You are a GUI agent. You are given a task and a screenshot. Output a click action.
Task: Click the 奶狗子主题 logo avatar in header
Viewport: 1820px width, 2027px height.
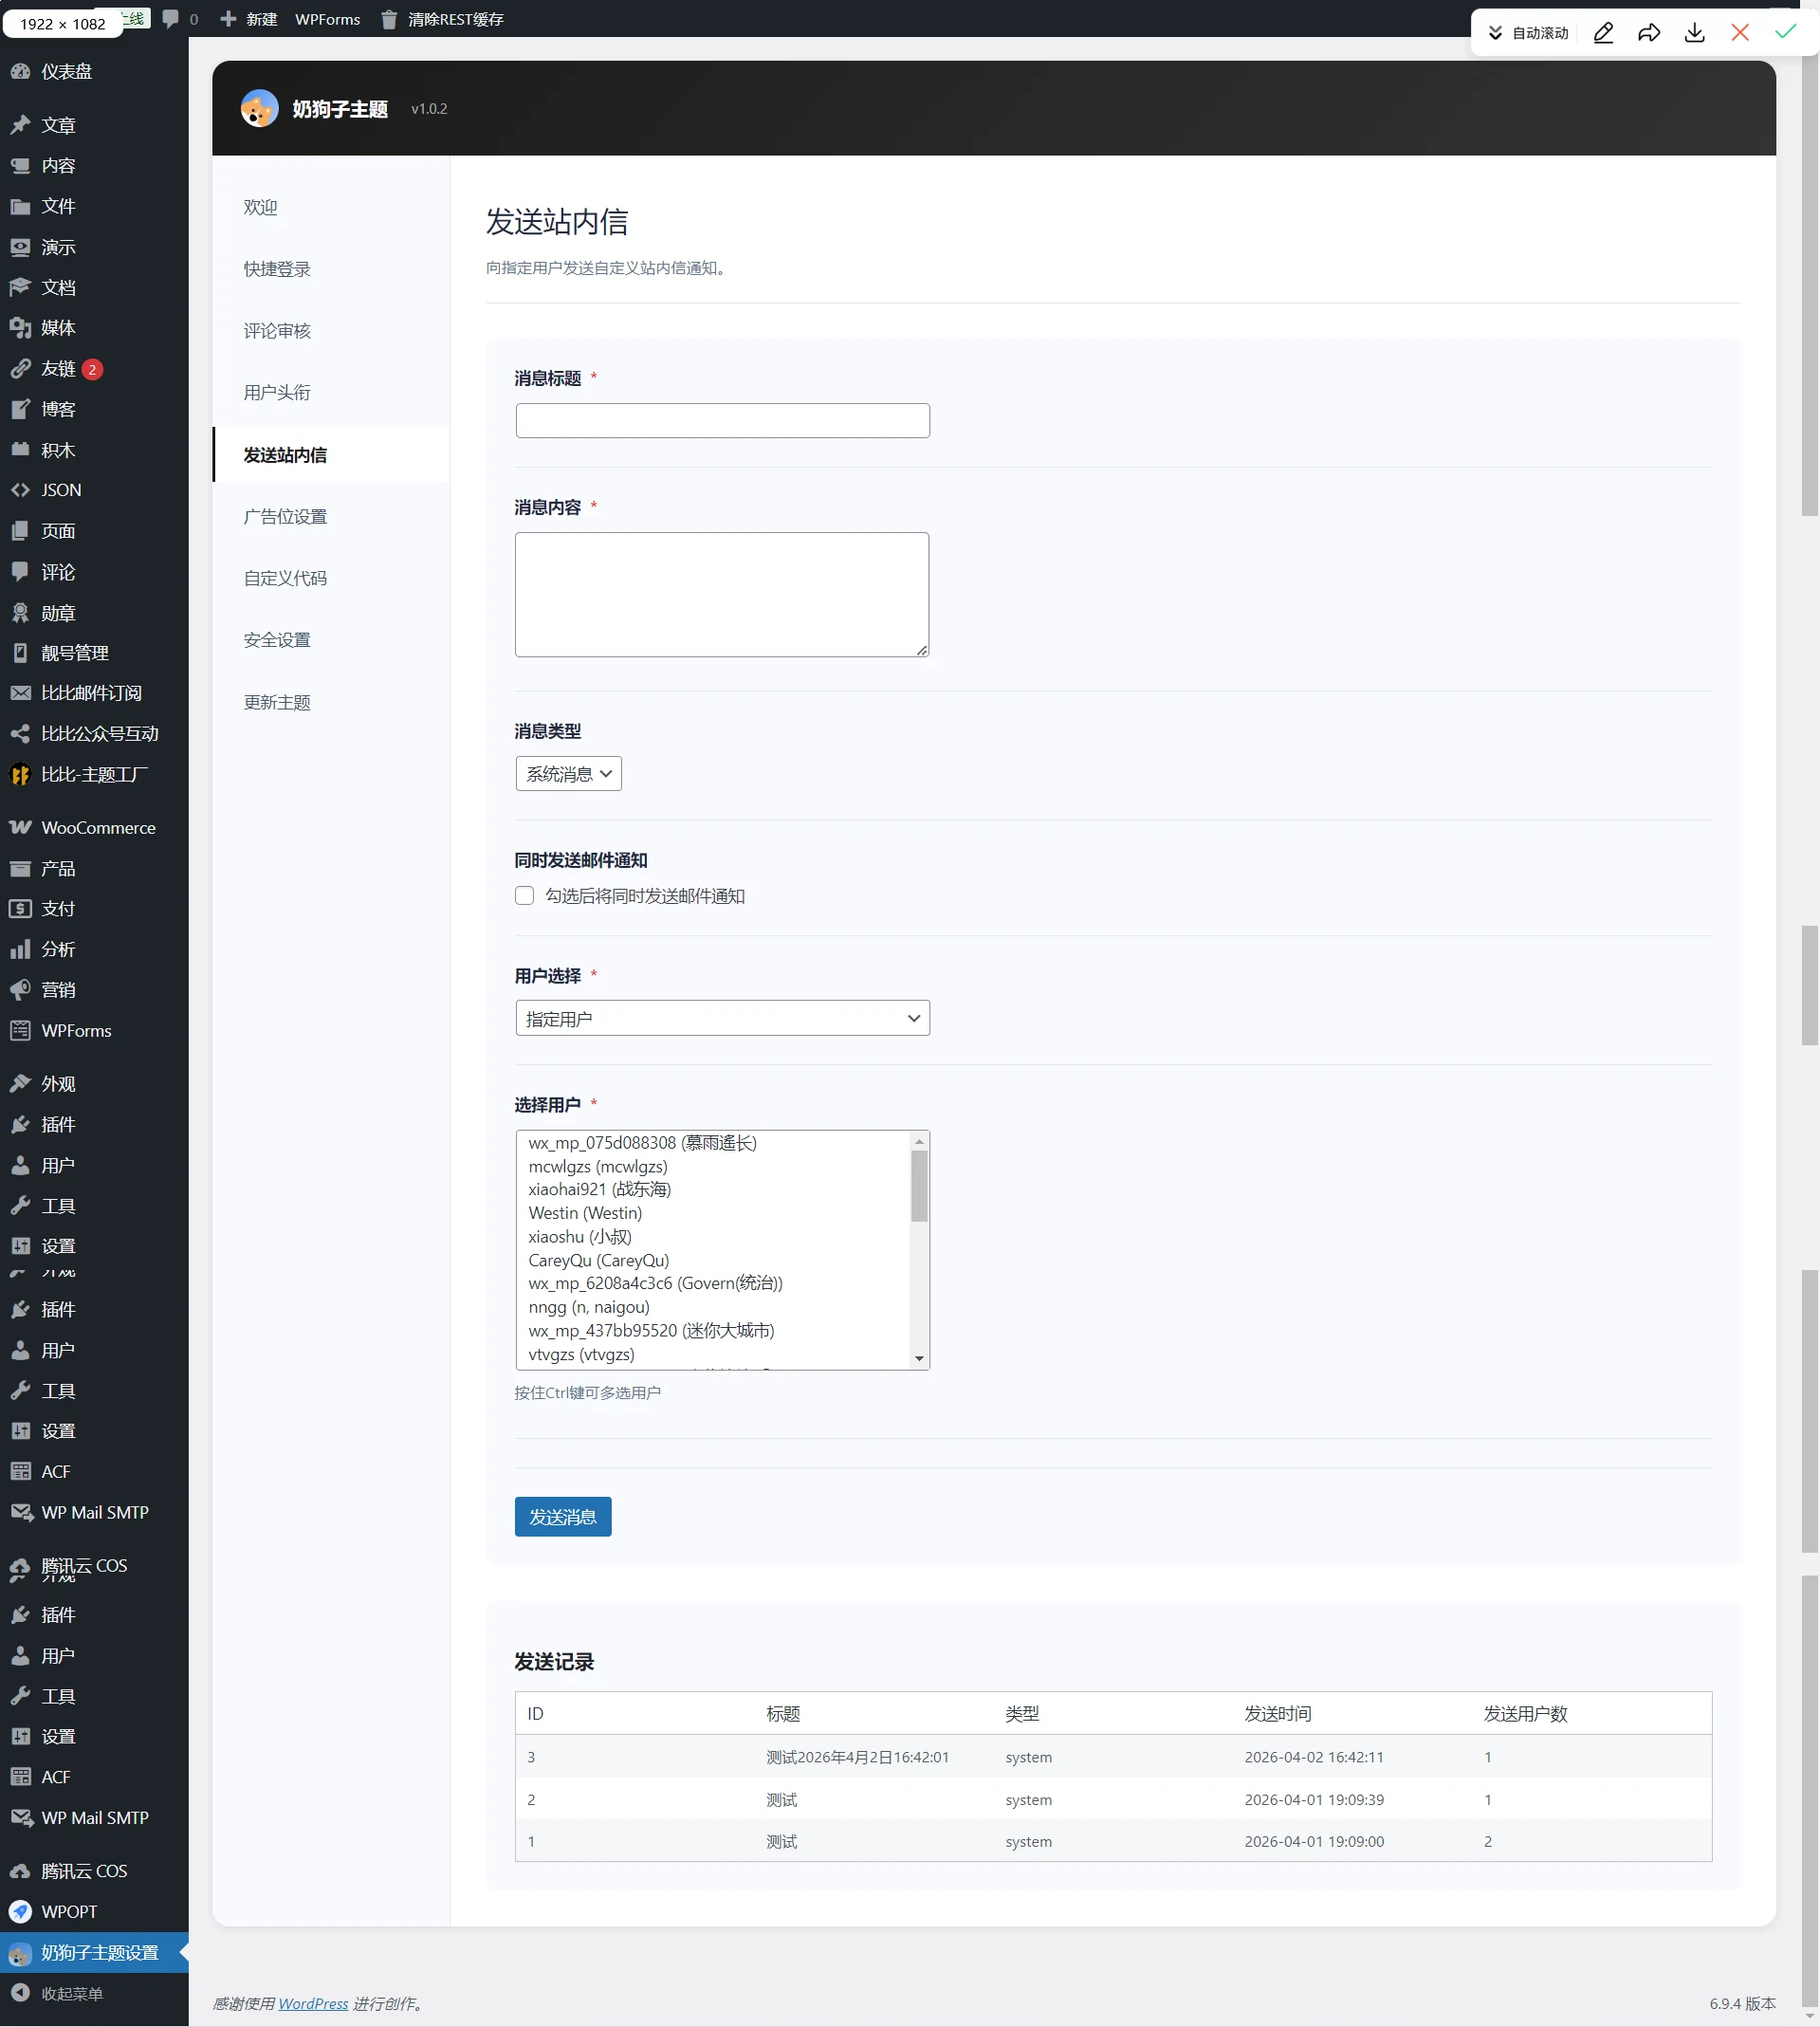coord(259,108)
